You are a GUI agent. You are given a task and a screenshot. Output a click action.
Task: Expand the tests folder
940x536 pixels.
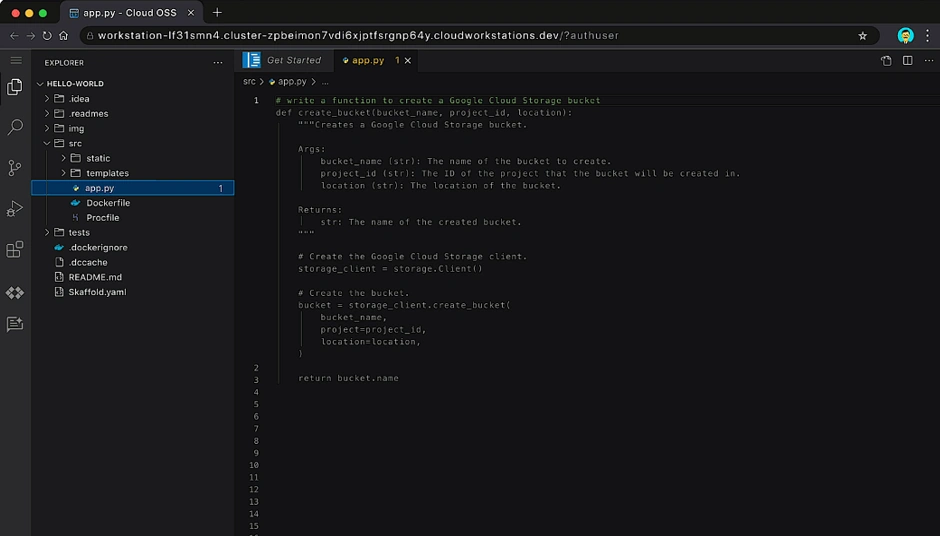47,233
